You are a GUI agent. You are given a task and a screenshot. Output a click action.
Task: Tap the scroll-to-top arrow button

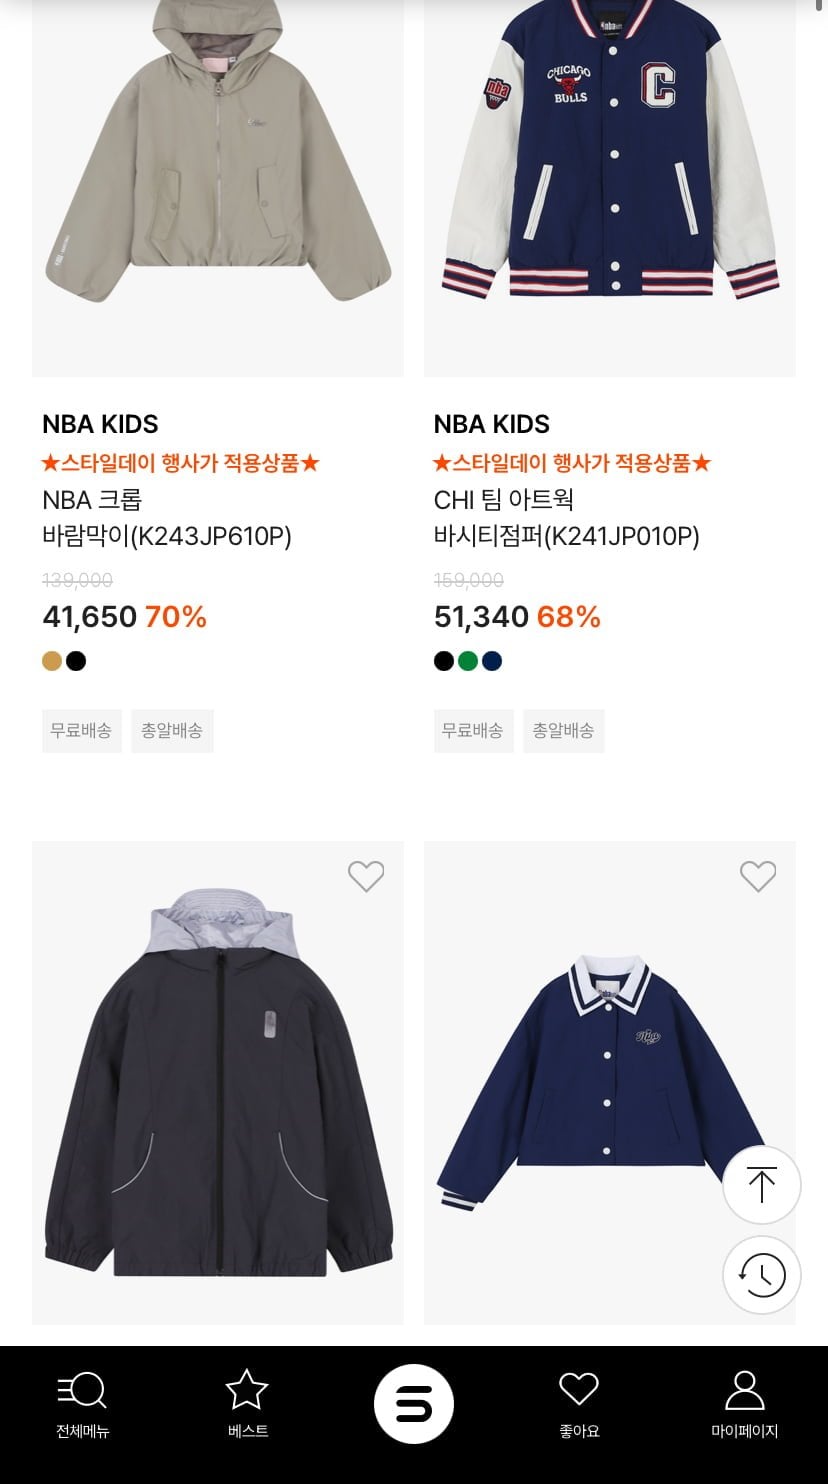762,1185
